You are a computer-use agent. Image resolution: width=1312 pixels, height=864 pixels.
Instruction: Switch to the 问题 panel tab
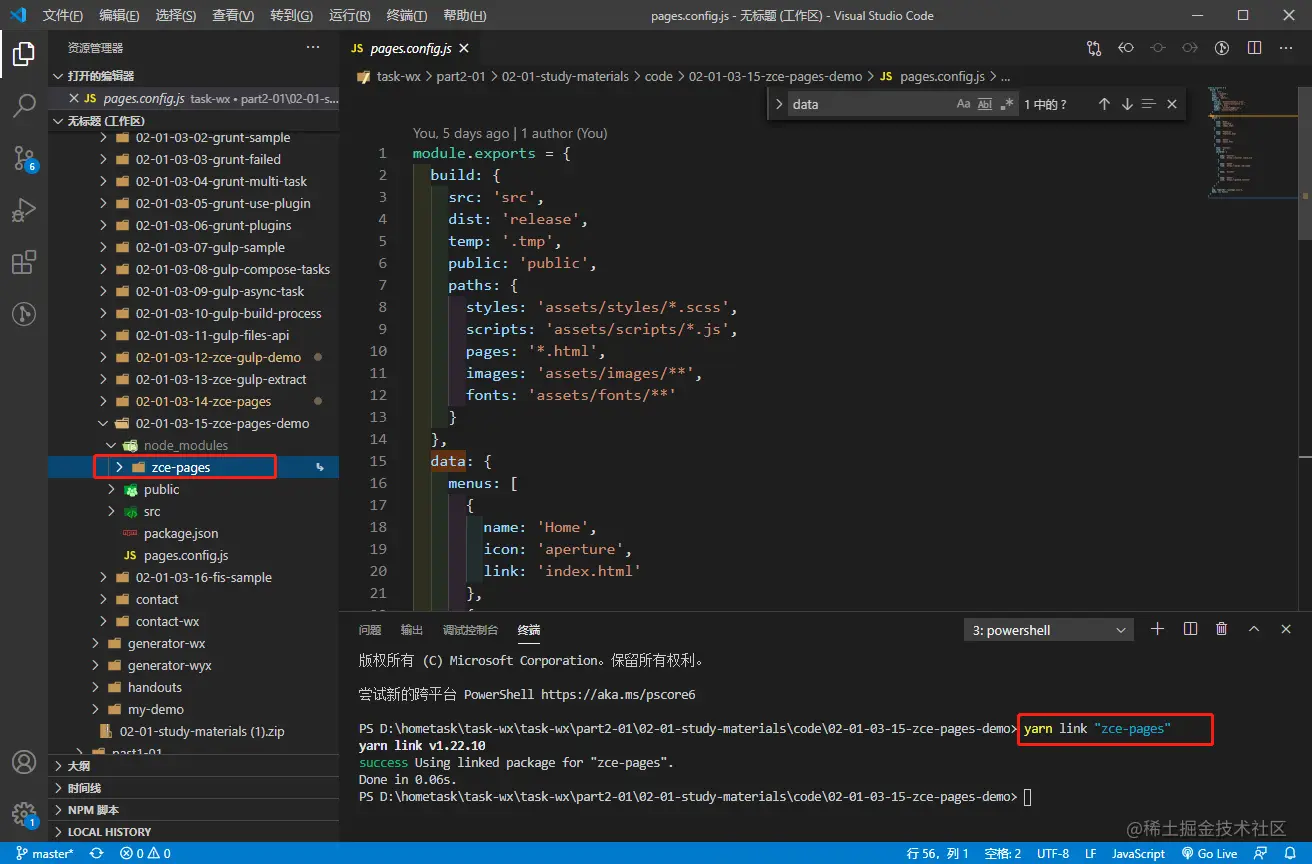370,630
